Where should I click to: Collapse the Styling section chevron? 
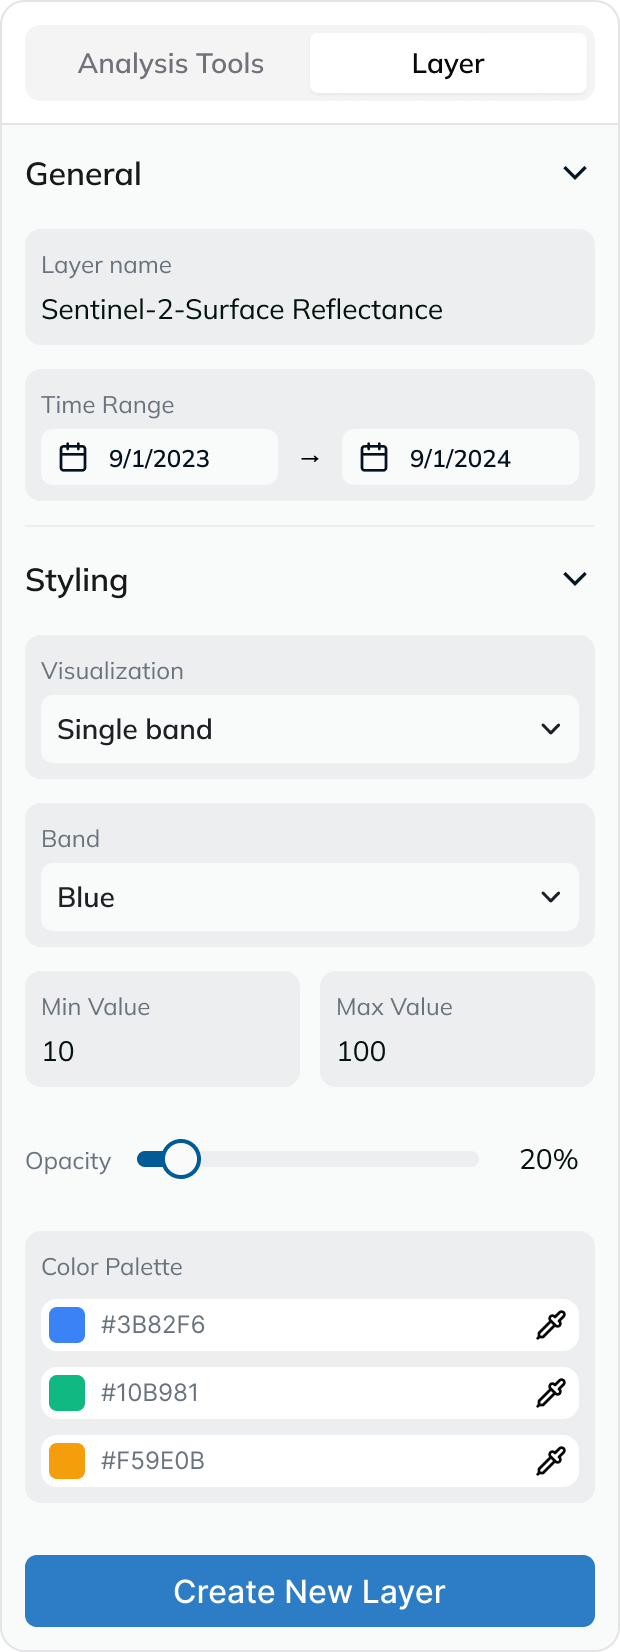(x=575, y=579)
